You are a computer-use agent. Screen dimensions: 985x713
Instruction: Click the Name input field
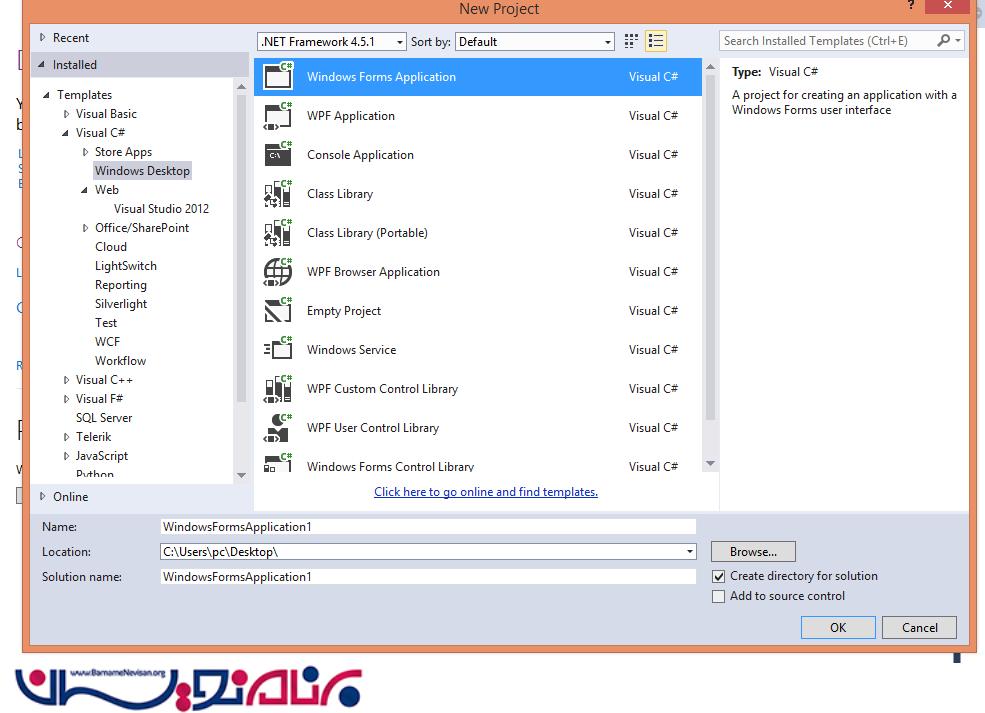(428, 526)
